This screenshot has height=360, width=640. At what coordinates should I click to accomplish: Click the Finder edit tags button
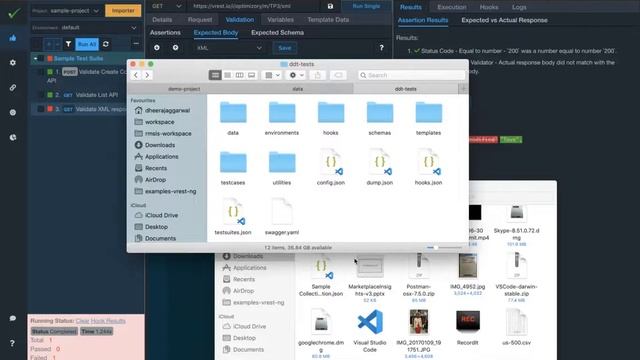(338, 75)
